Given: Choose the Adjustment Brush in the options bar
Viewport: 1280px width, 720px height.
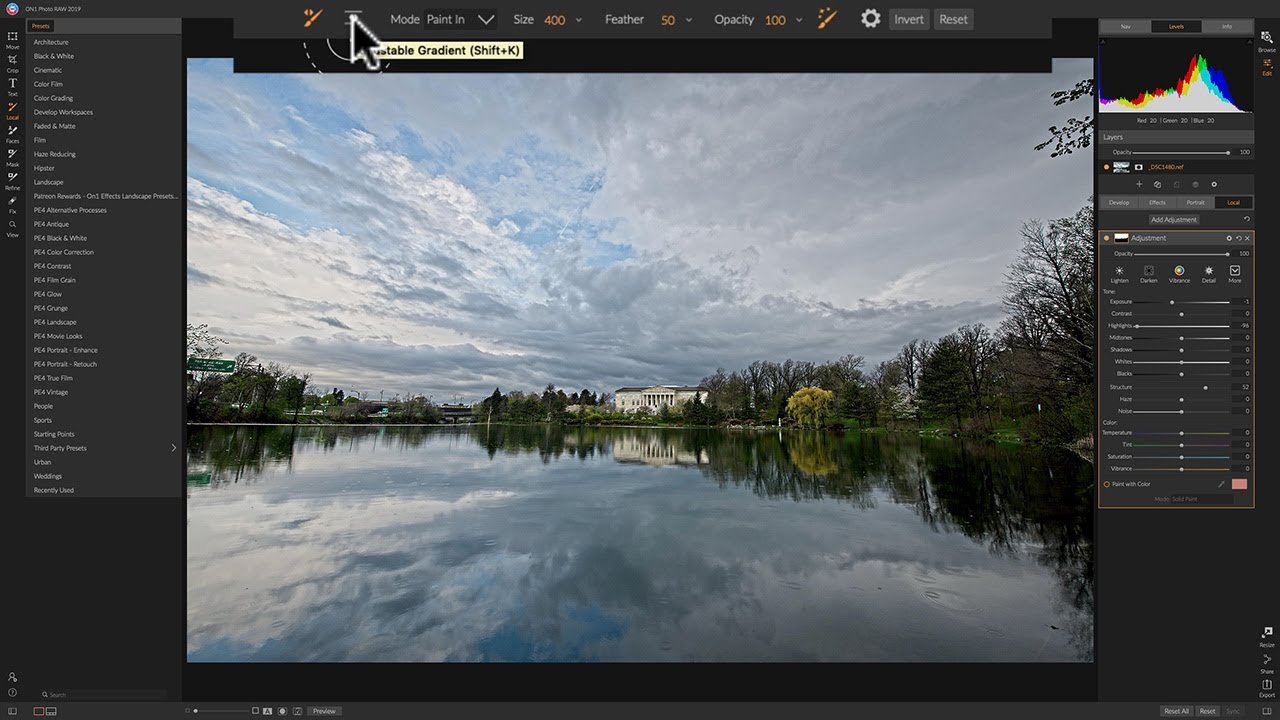Looking at the screenshot, I should pyautogui.click(x=313, y=18).
